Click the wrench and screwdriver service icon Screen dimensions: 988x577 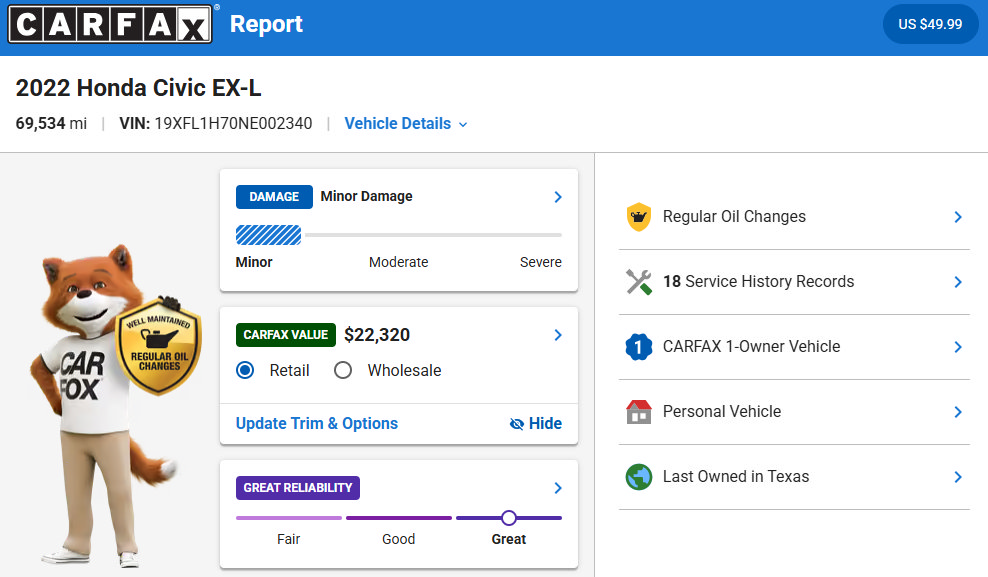point(638,282)
